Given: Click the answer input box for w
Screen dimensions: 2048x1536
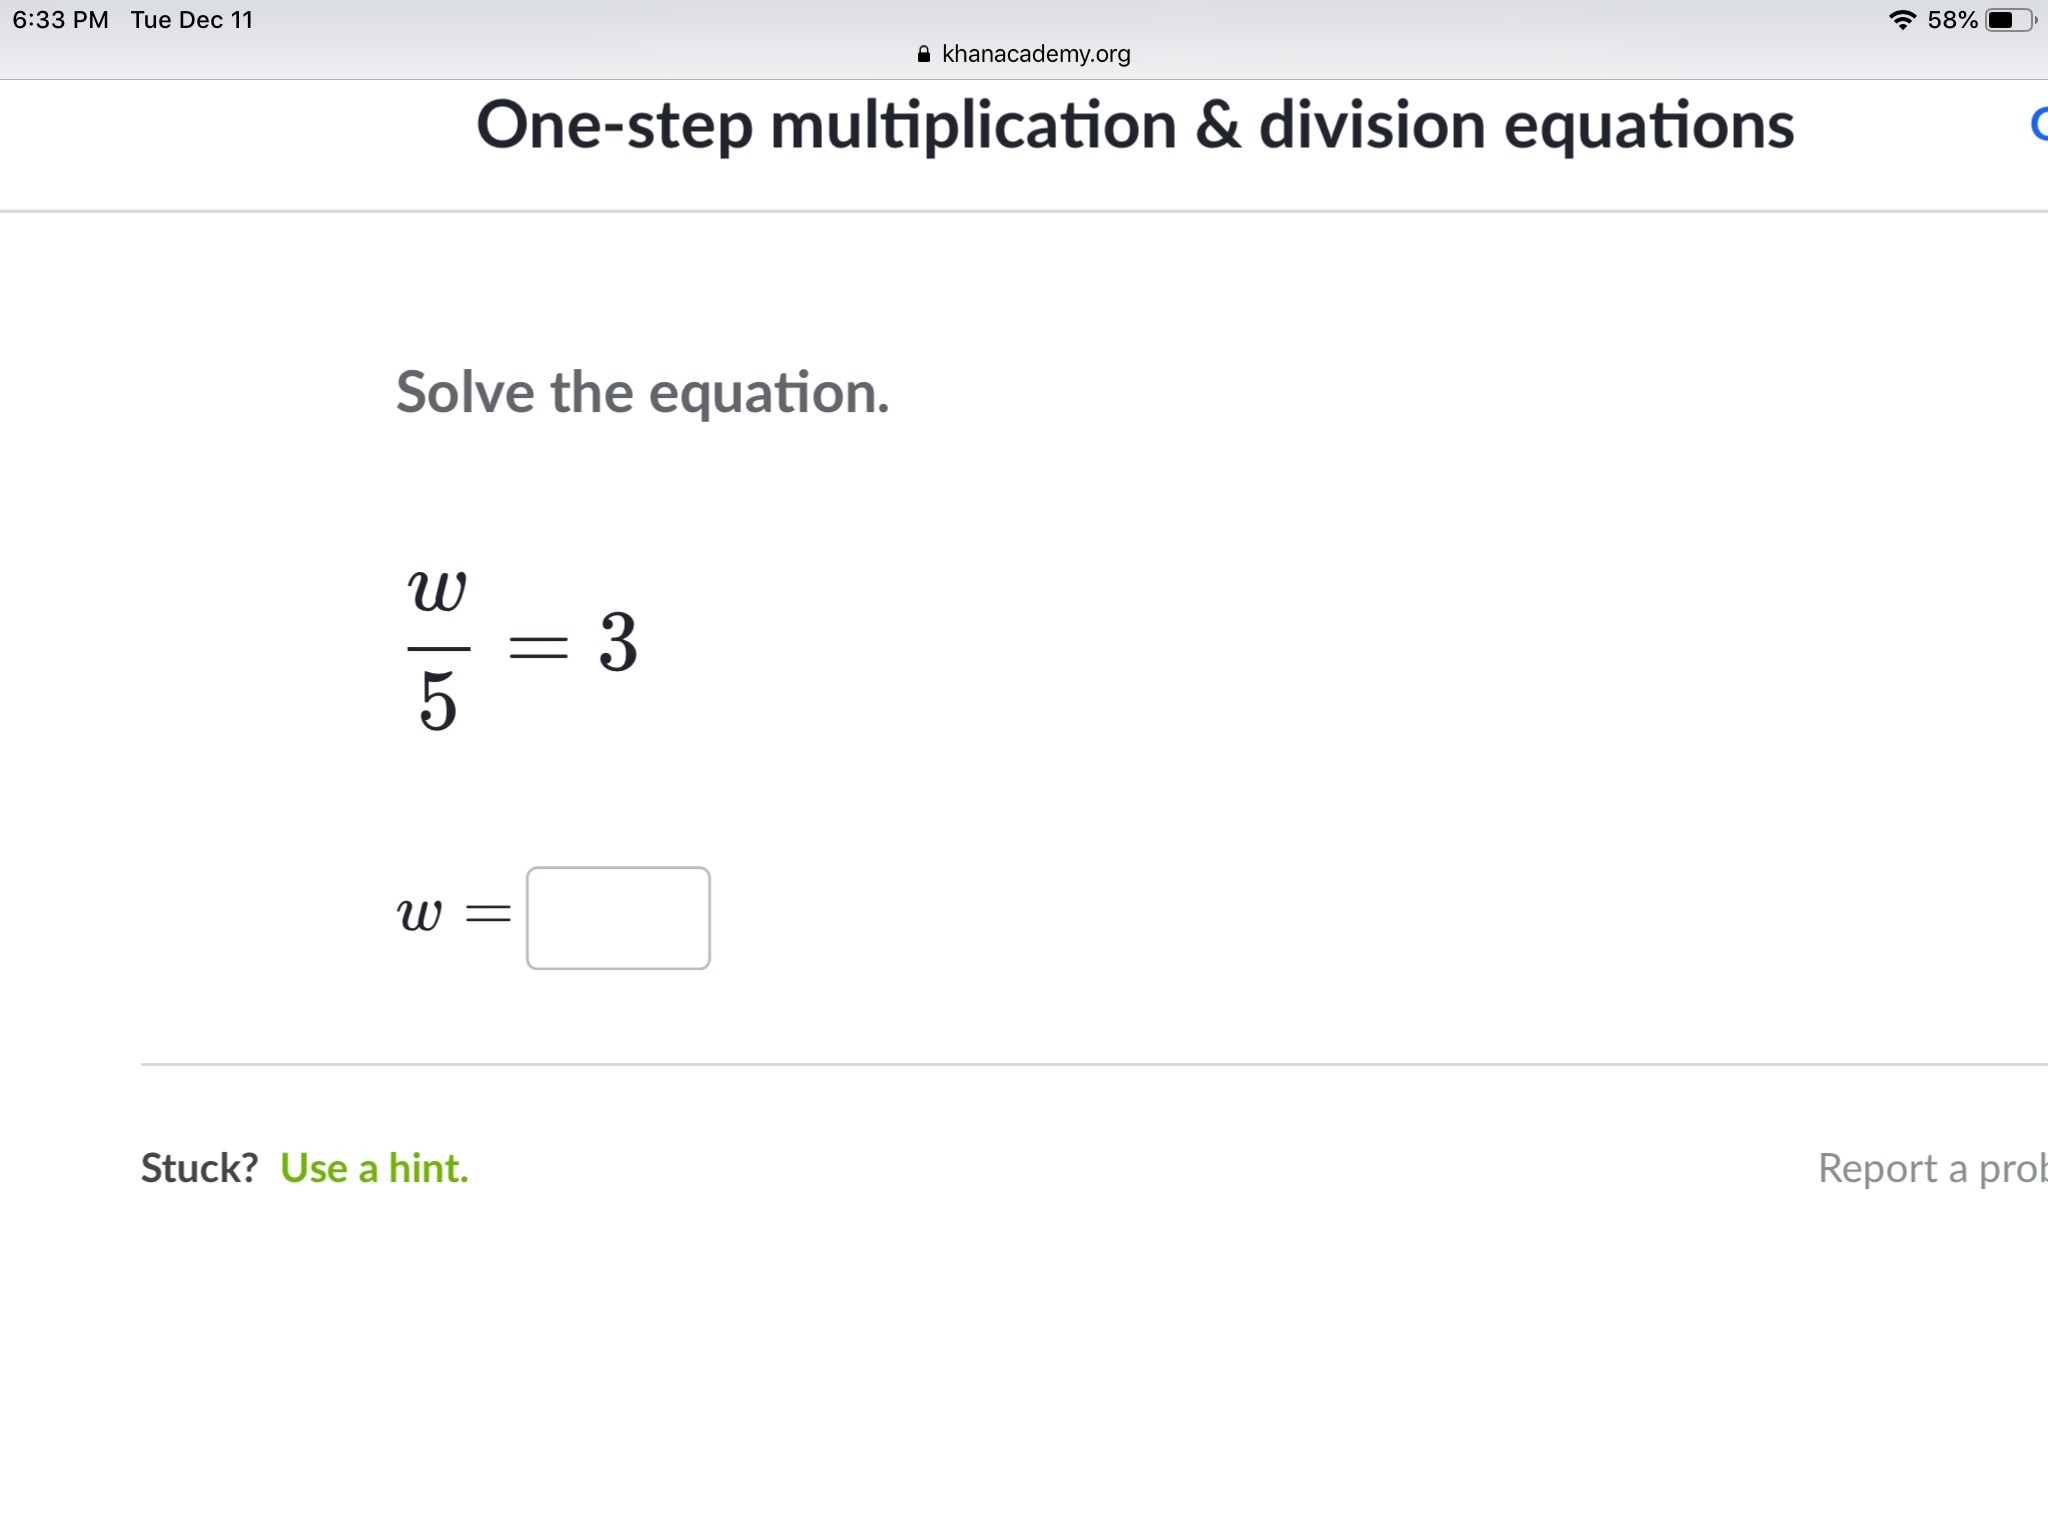Looking at the screenshot, I should coord(618,918).
